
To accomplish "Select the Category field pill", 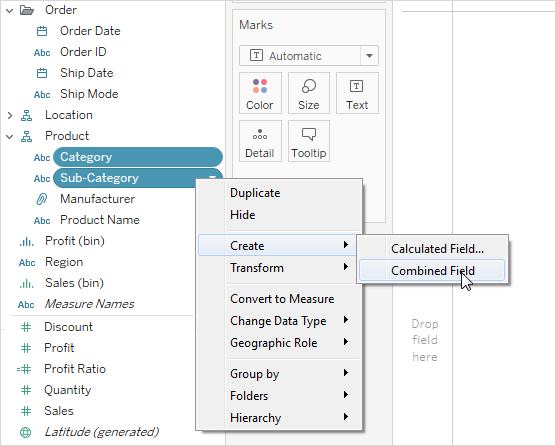I will 138,157.
